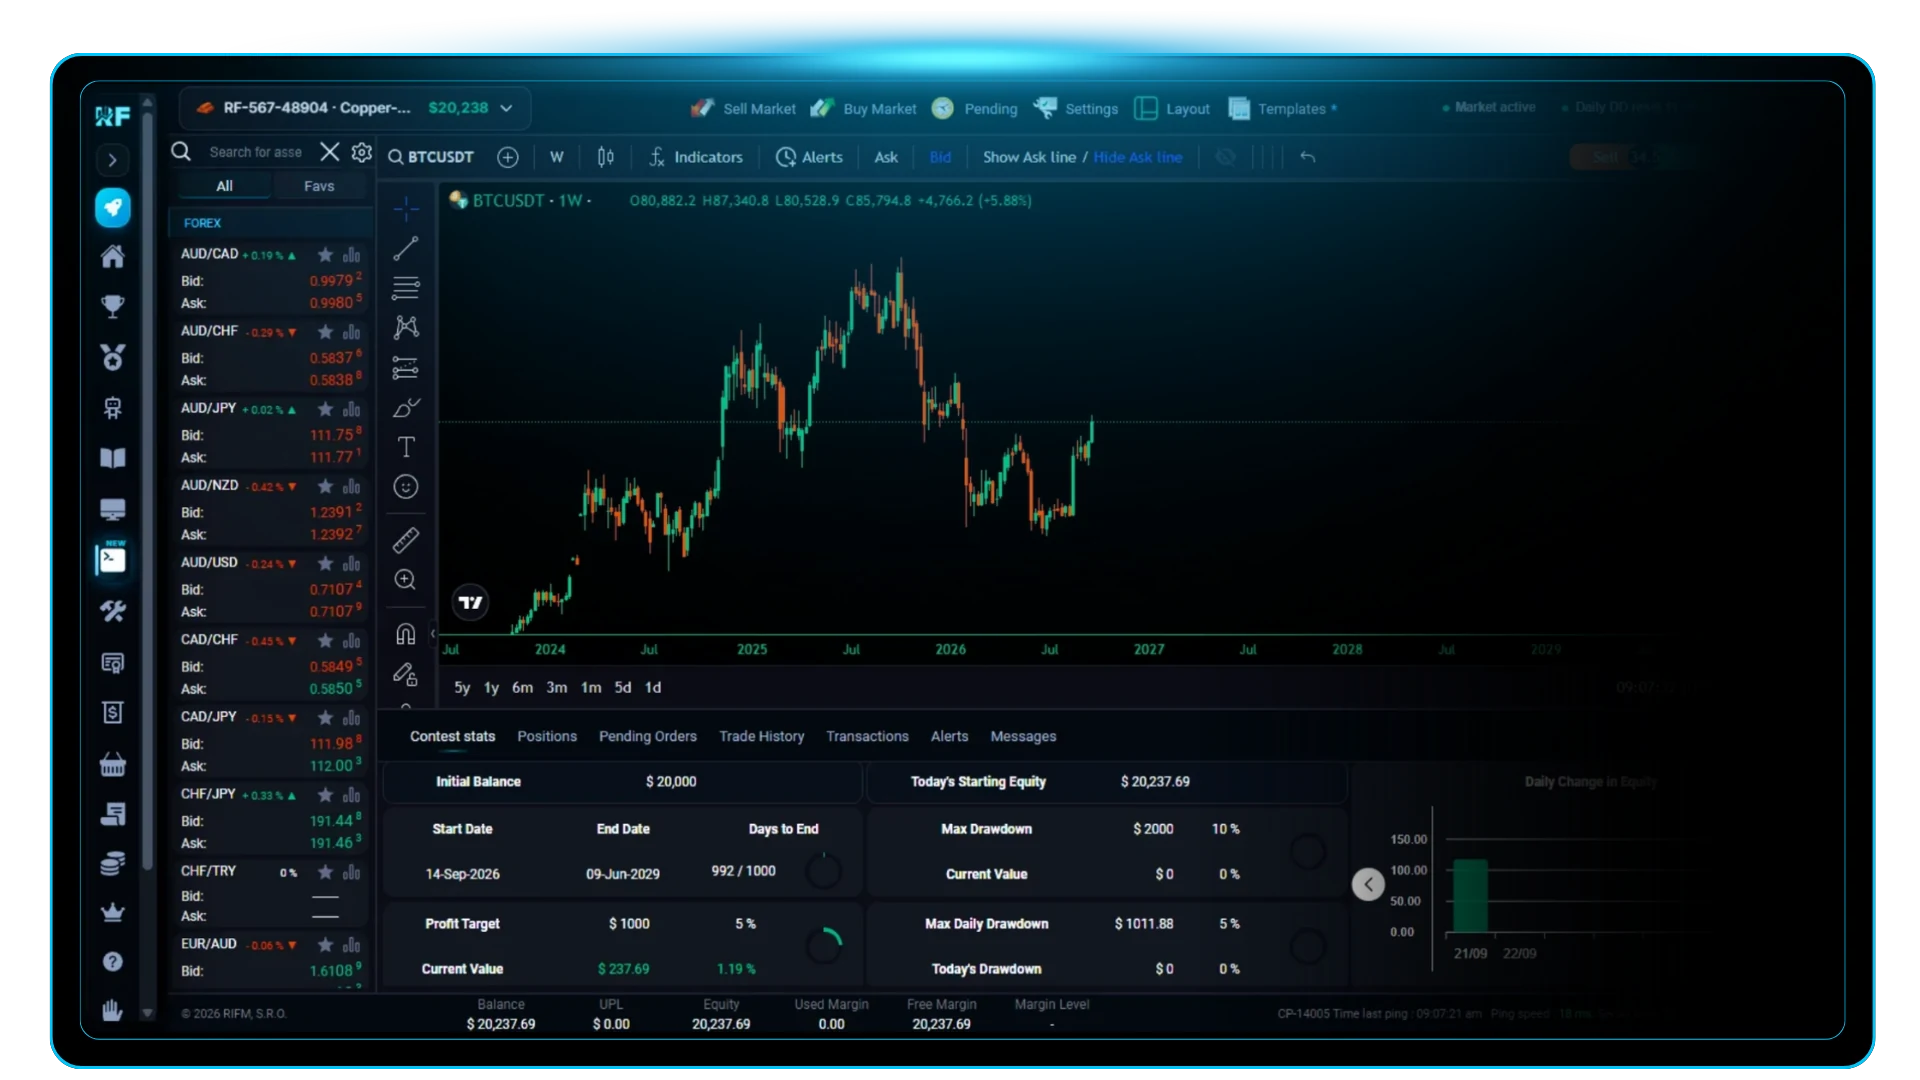Open the Indicators dialog
Screen dimensions: 1920x1080
pos(696,157)
